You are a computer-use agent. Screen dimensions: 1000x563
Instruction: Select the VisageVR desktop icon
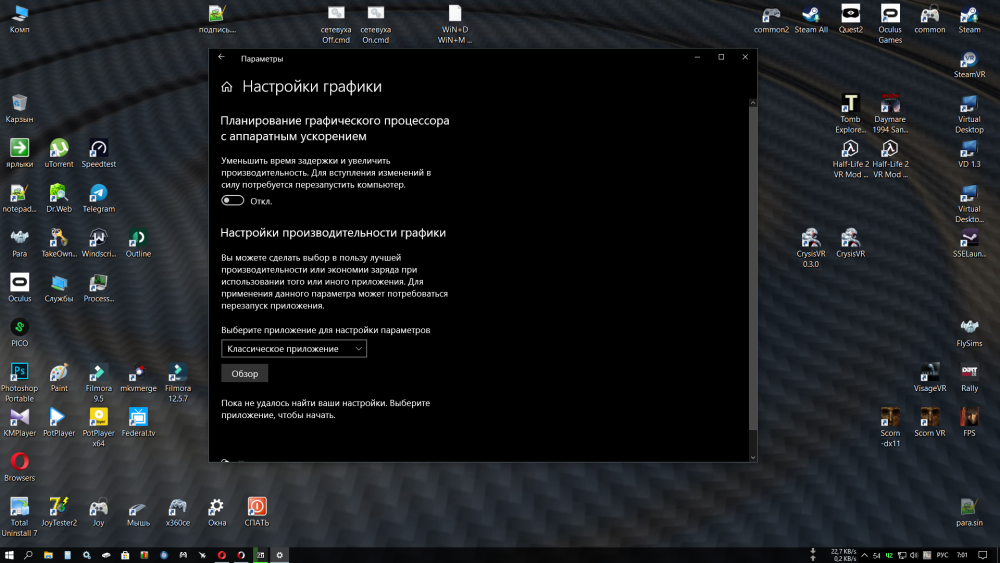point(930,377)
